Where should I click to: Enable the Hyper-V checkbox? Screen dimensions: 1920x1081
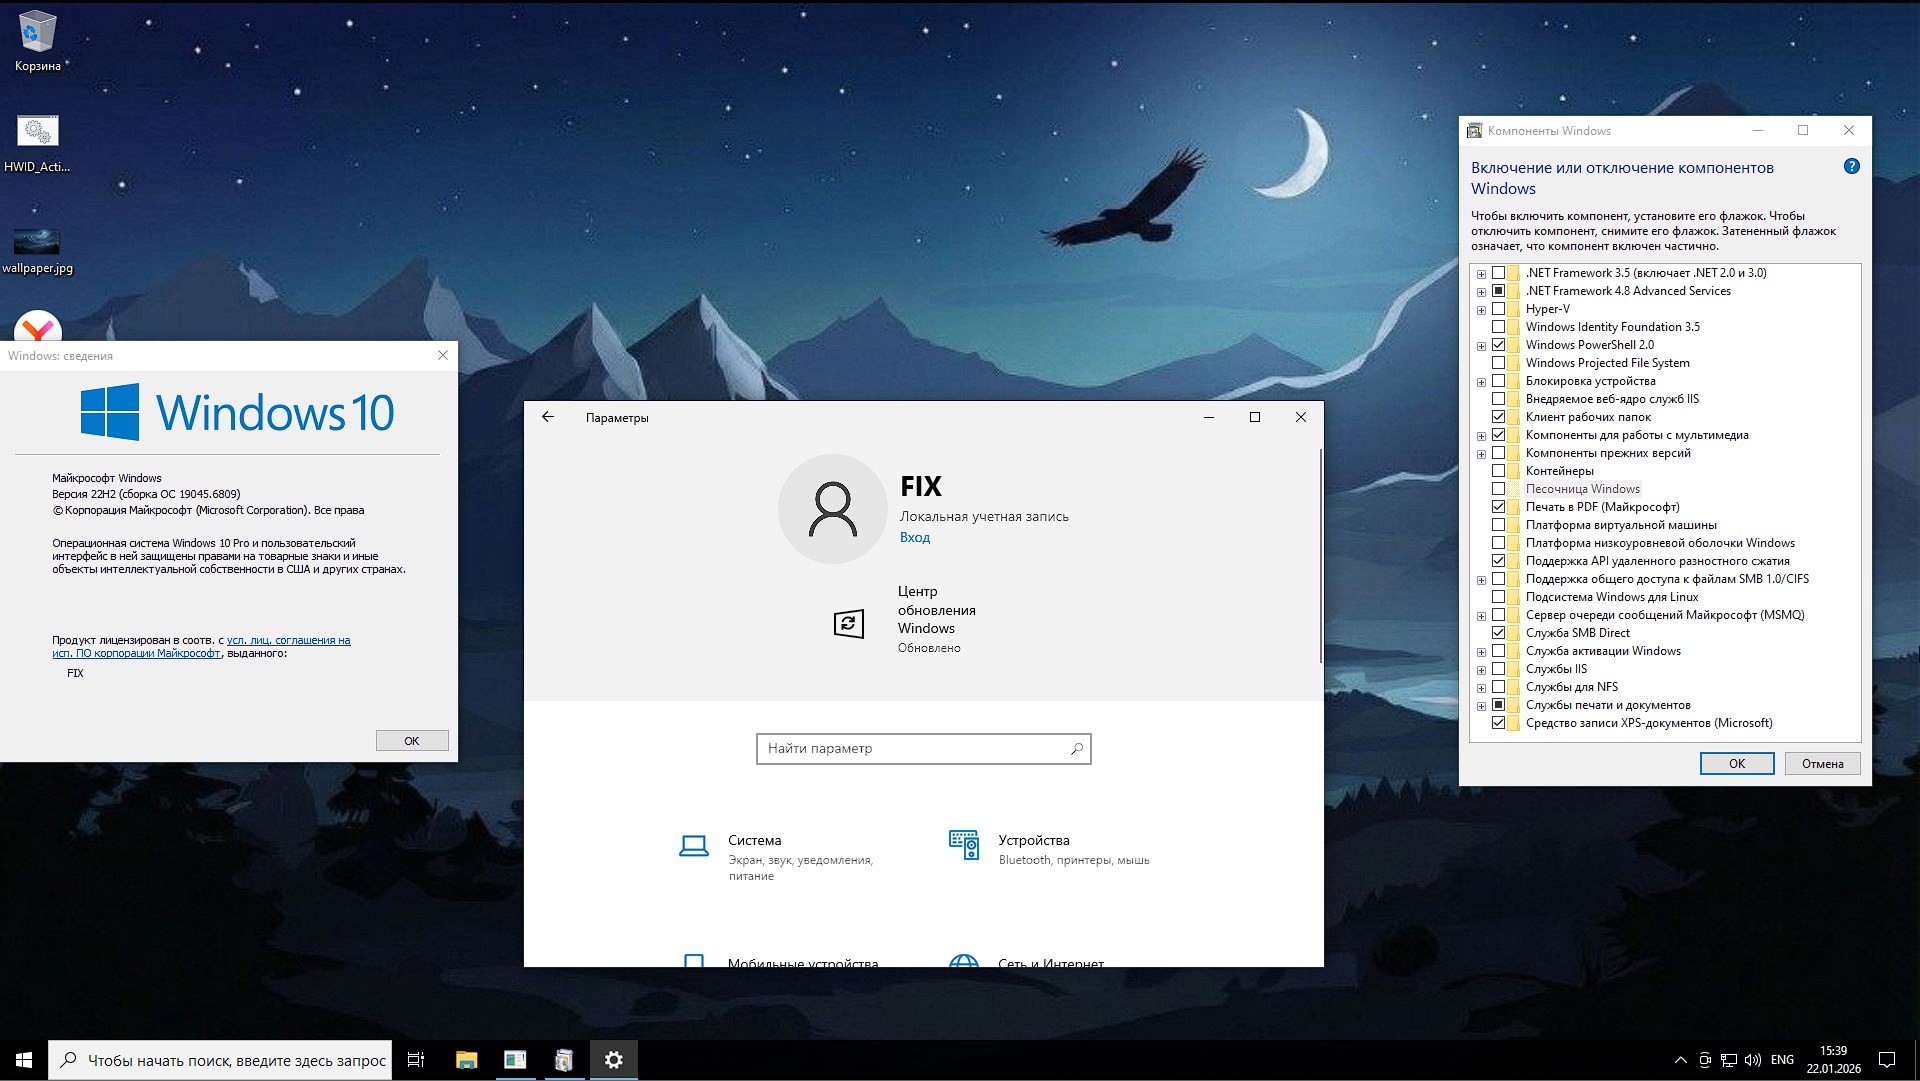(x=1499, y=309)
